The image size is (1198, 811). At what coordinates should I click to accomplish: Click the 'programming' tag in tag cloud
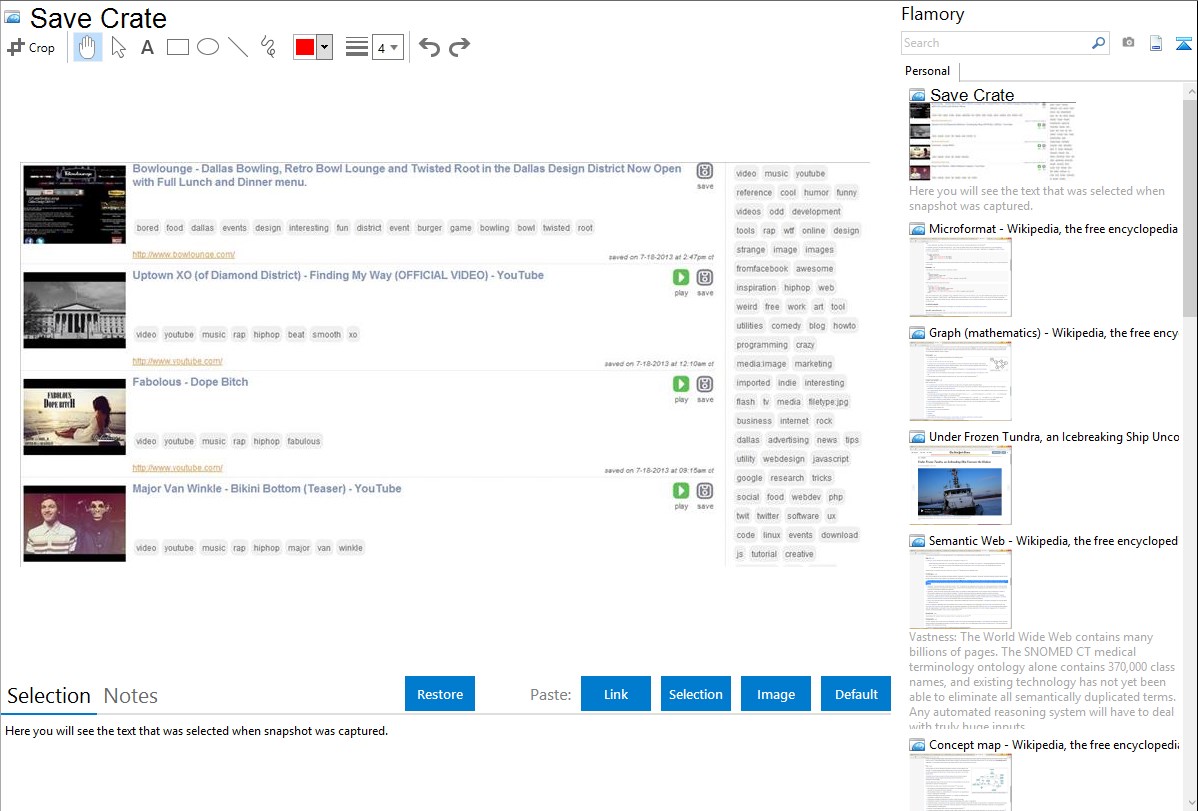[762, 345]
